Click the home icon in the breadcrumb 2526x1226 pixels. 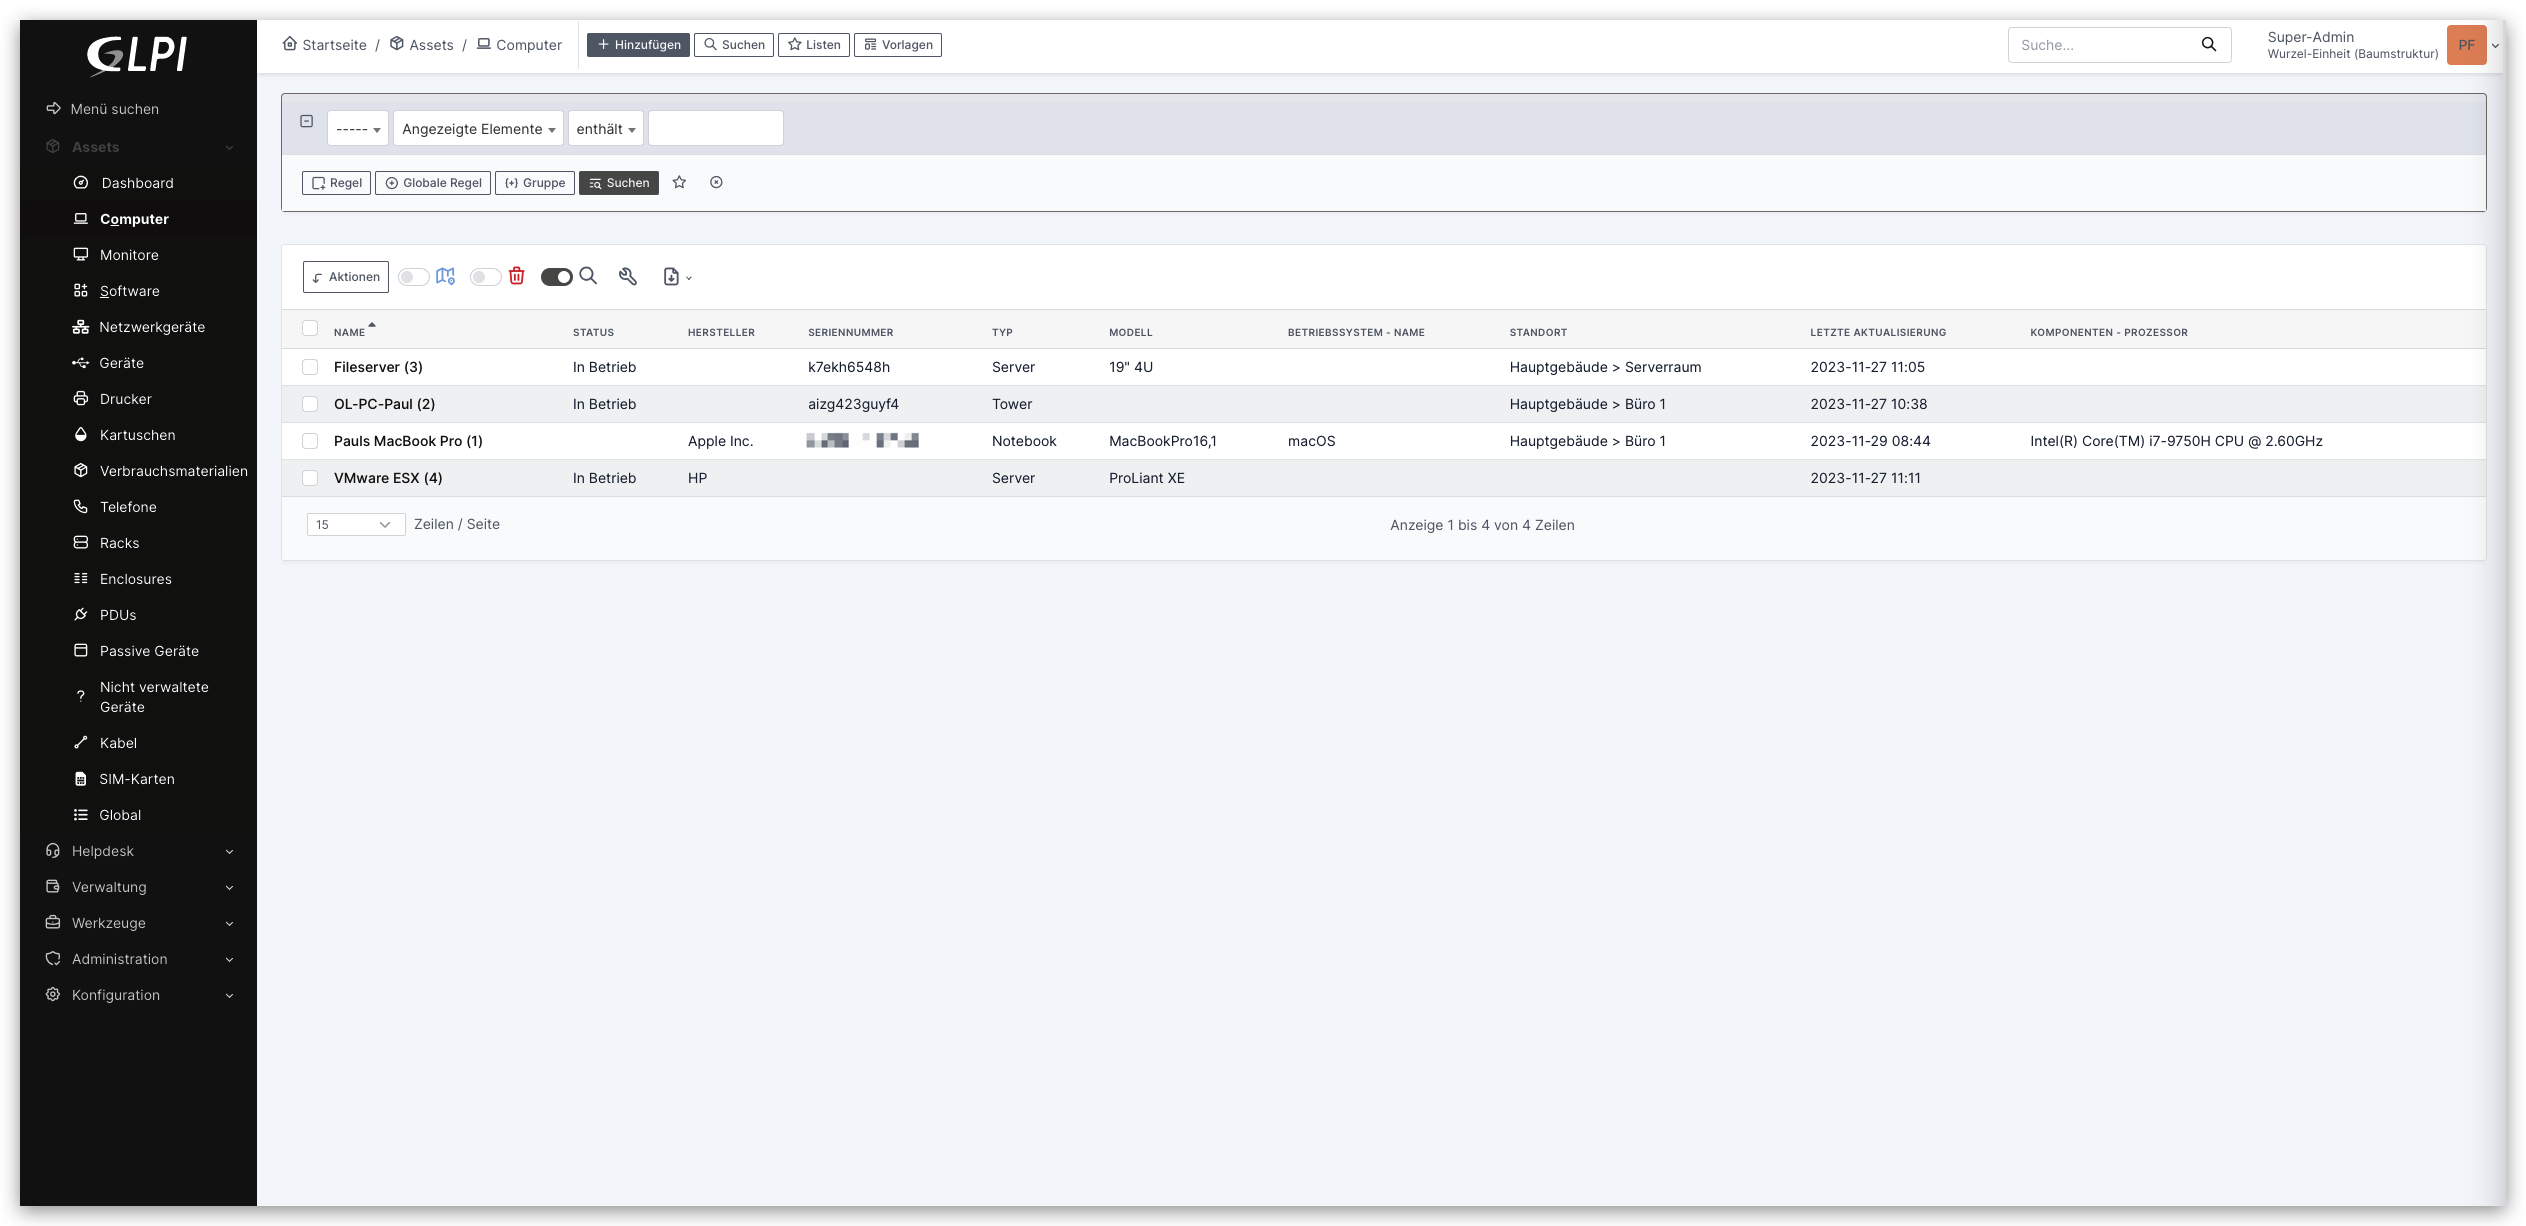(290, 44)
